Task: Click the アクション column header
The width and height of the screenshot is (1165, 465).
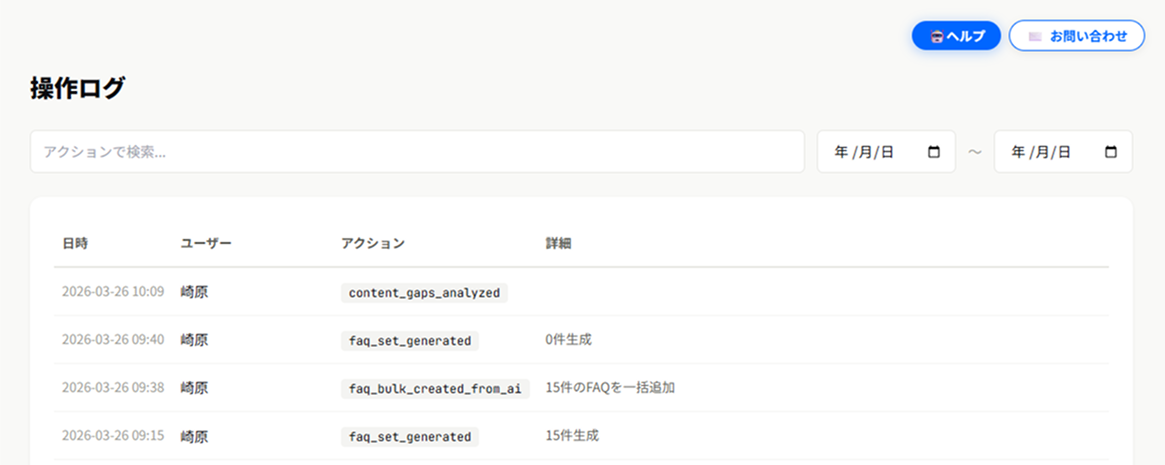Action: click(x=373, y=243)
